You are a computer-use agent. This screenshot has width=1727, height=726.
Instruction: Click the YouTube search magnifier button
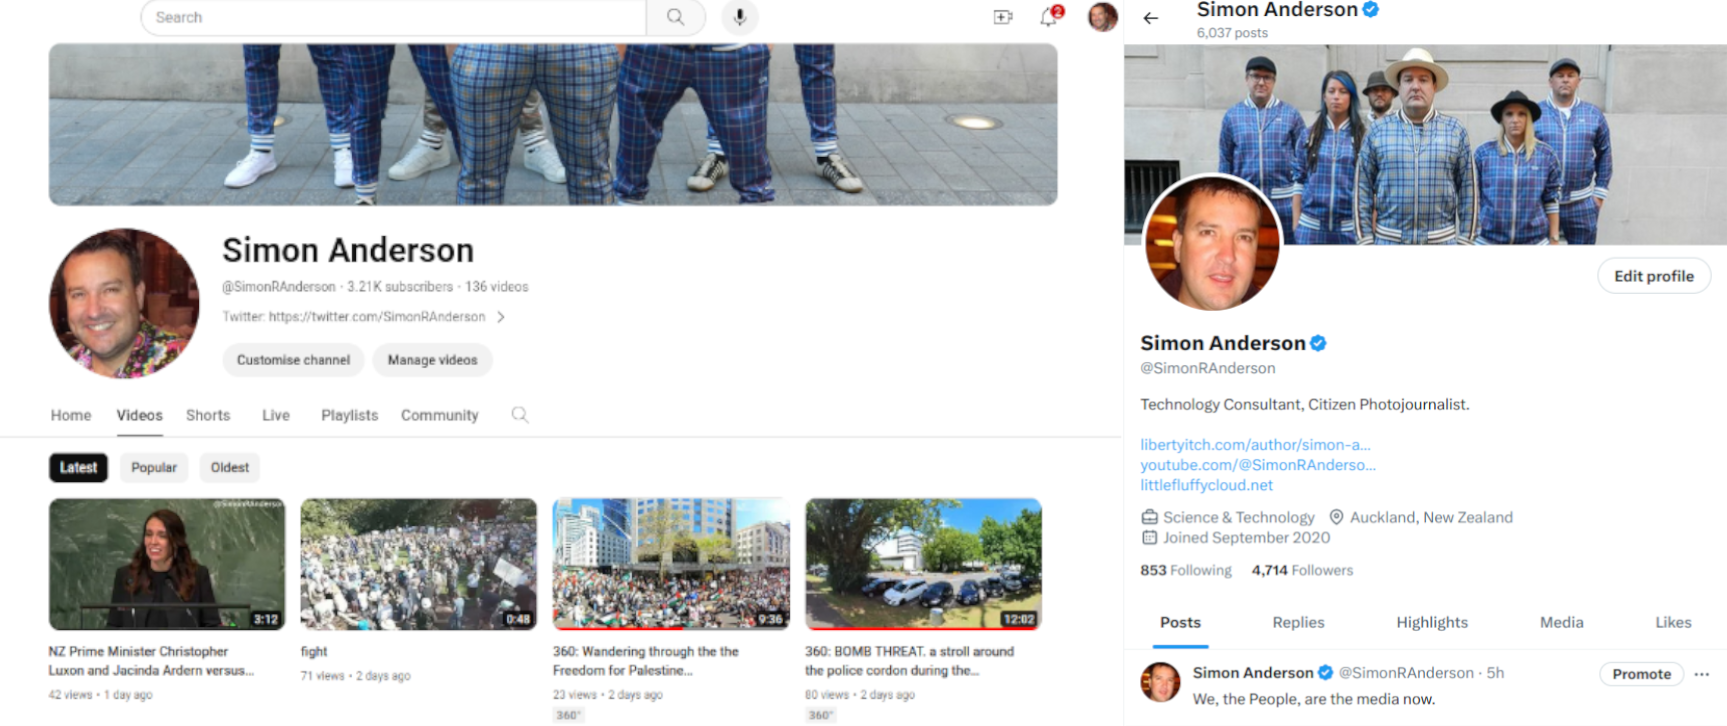coord(676,17)
